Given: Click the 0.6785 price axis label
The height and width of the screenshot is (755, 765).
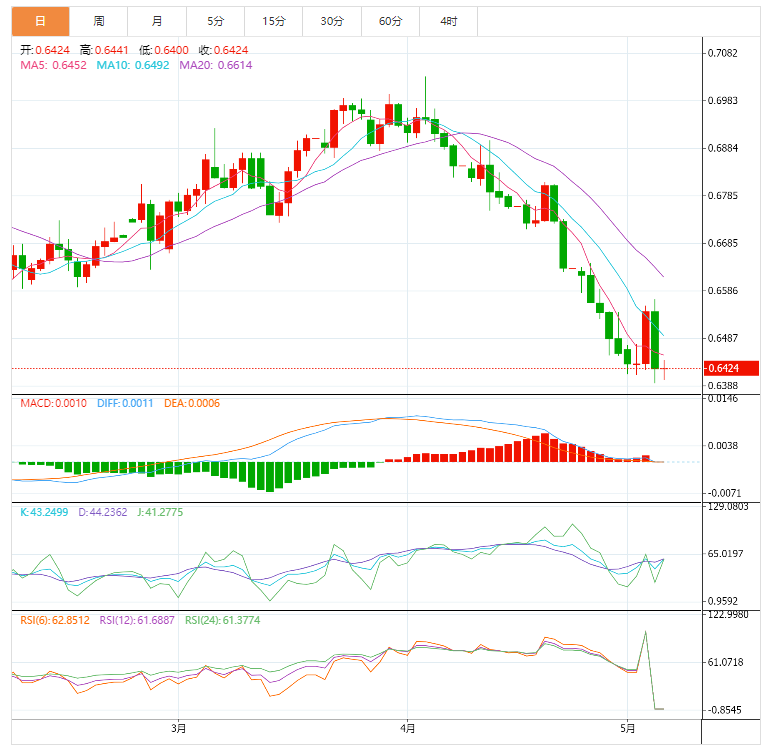Looking at the screenshot, I should coord(723,196).
